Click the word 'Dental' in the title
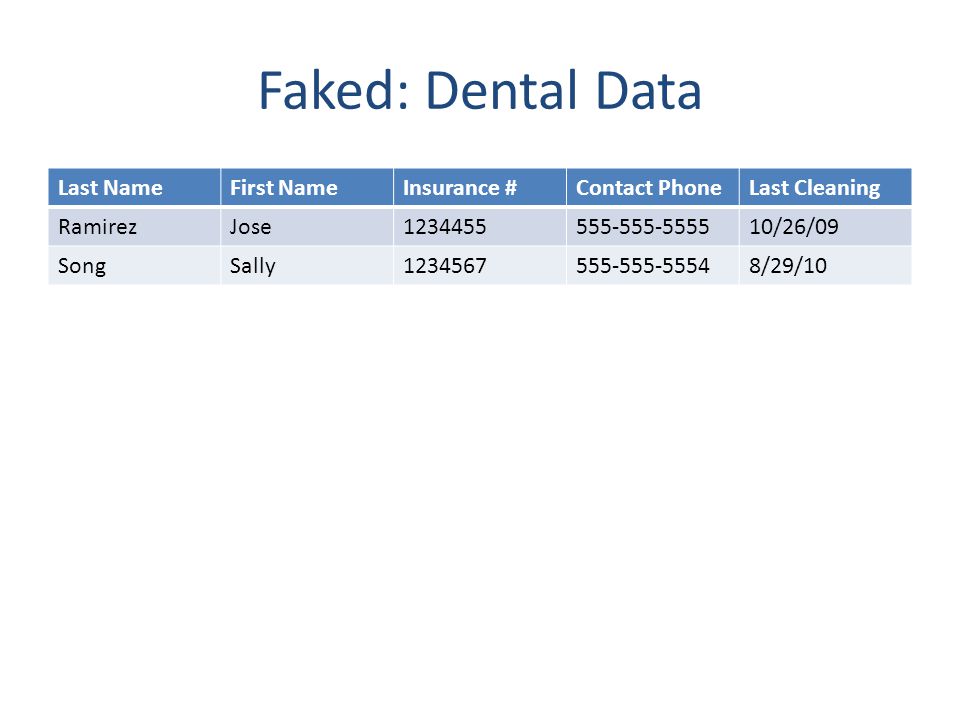 [x=501, y=91]
